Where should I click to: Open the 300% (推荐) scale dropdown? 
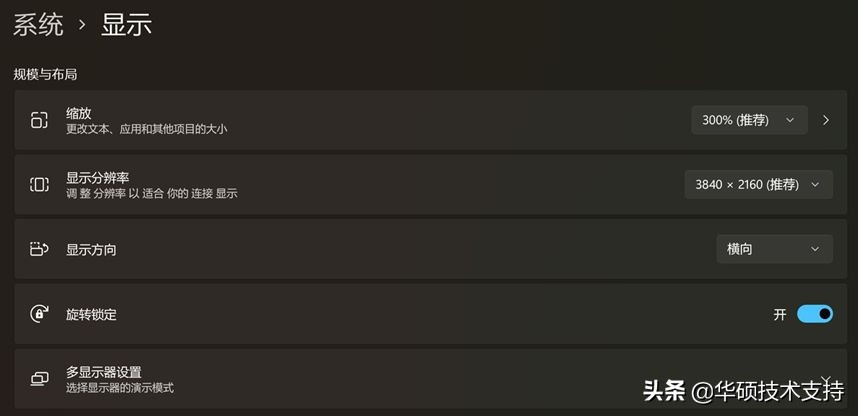click(x=749, y=120)
